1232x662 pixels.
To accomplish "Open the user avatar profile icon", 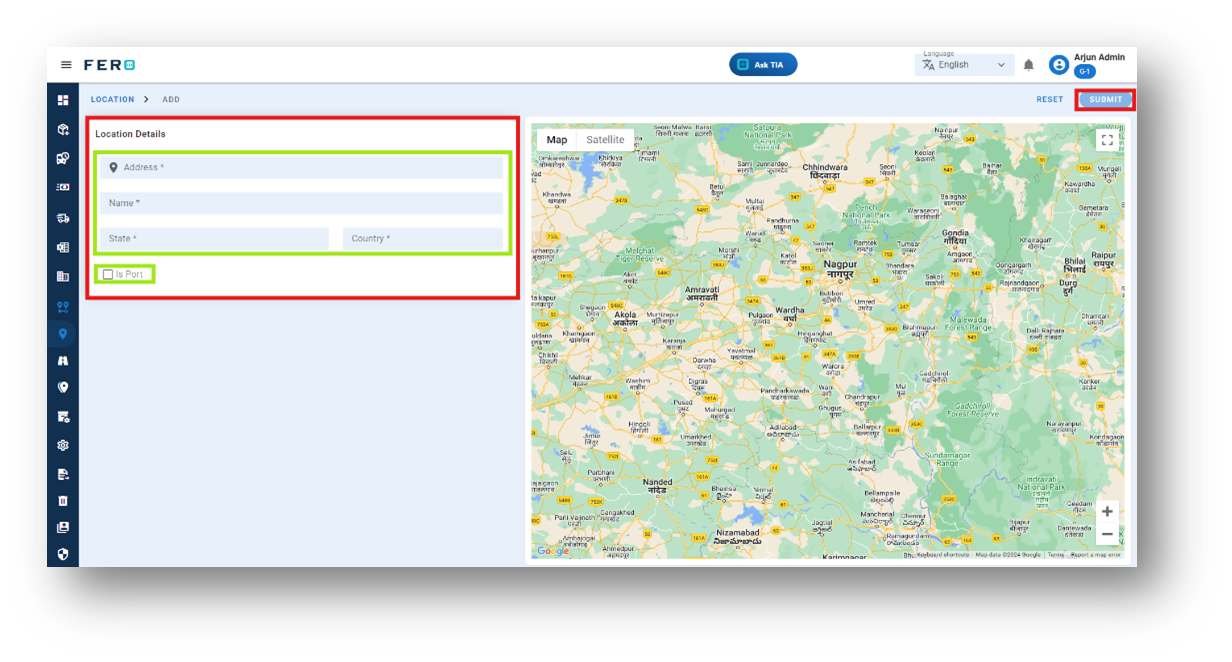I will [1058, 65].
